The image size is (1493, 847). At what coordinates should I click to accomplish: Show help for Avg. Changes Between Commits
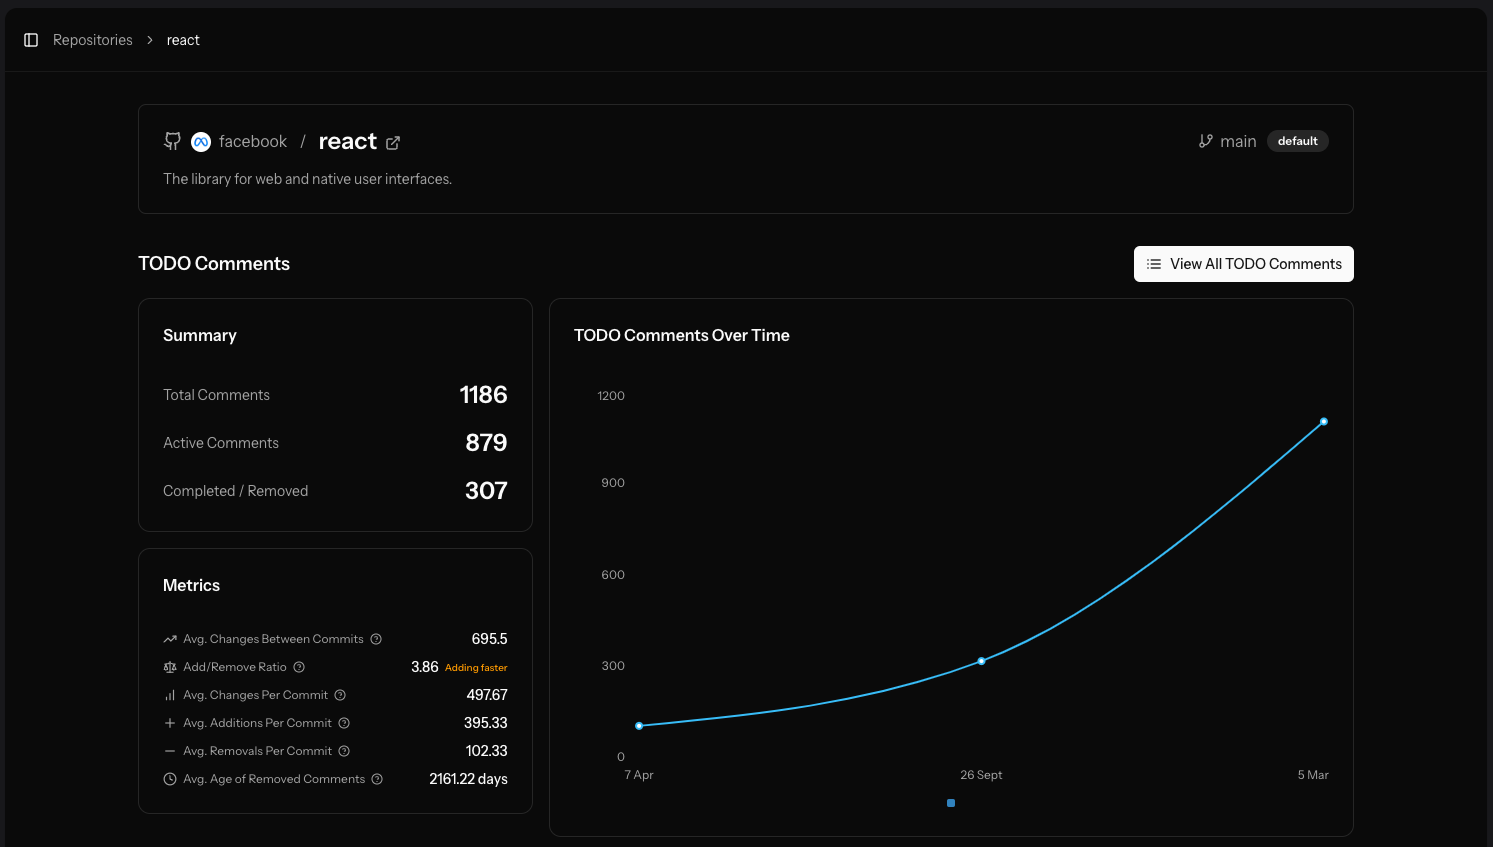376,639
